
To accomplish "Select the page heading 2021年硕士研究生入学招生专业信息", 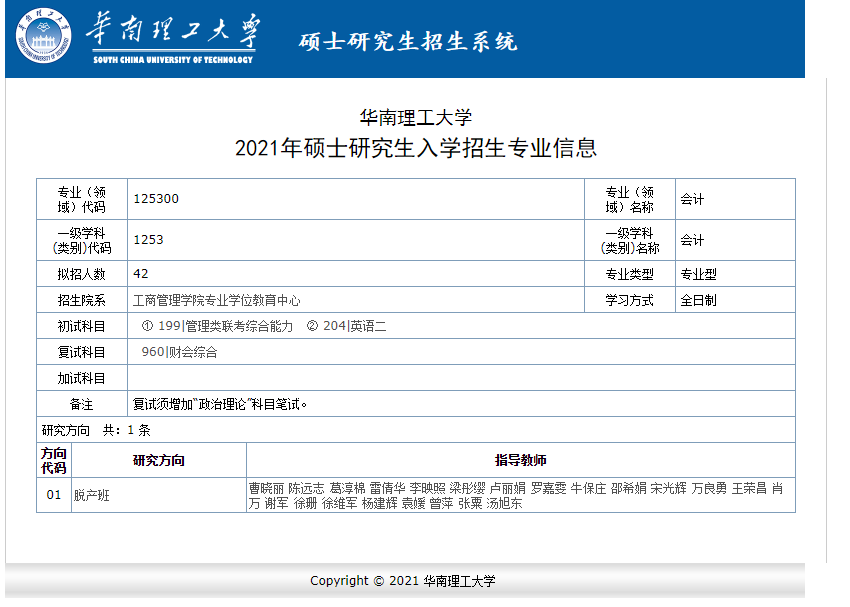I will tap(416, 148).
